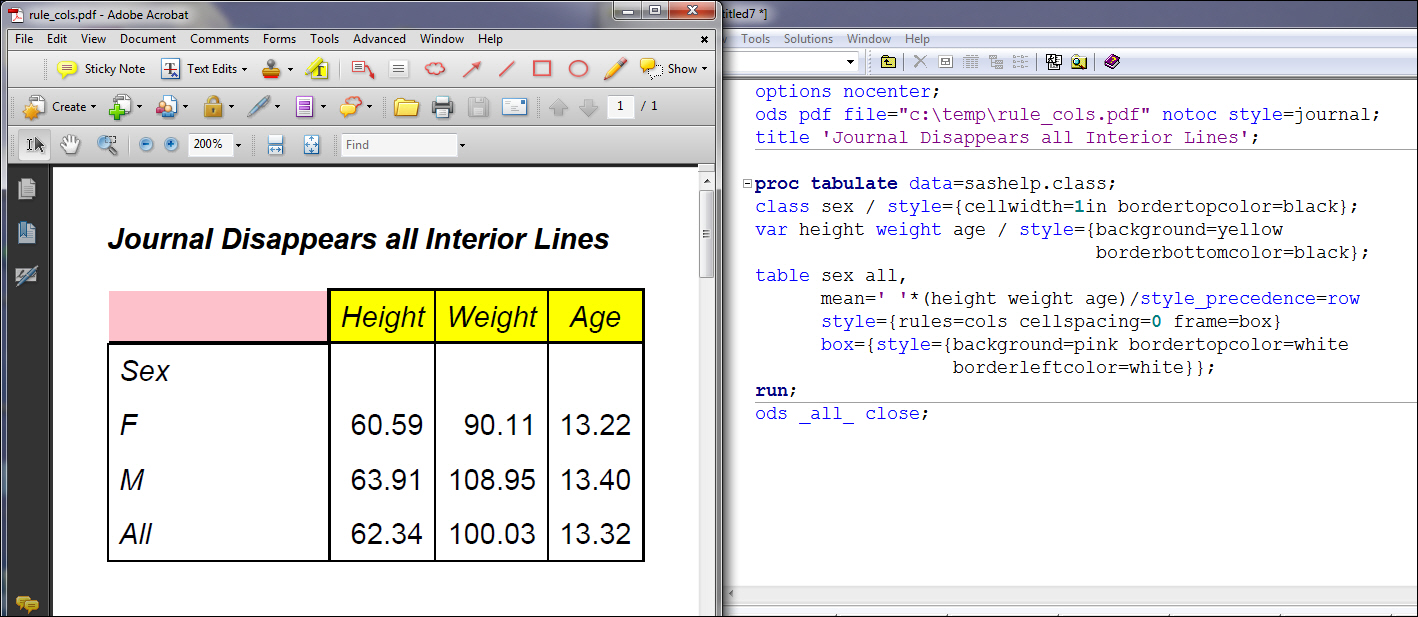The image size is (1418, 617).
Task: Choose the red Arrow drawing tool
Action: 471,69
